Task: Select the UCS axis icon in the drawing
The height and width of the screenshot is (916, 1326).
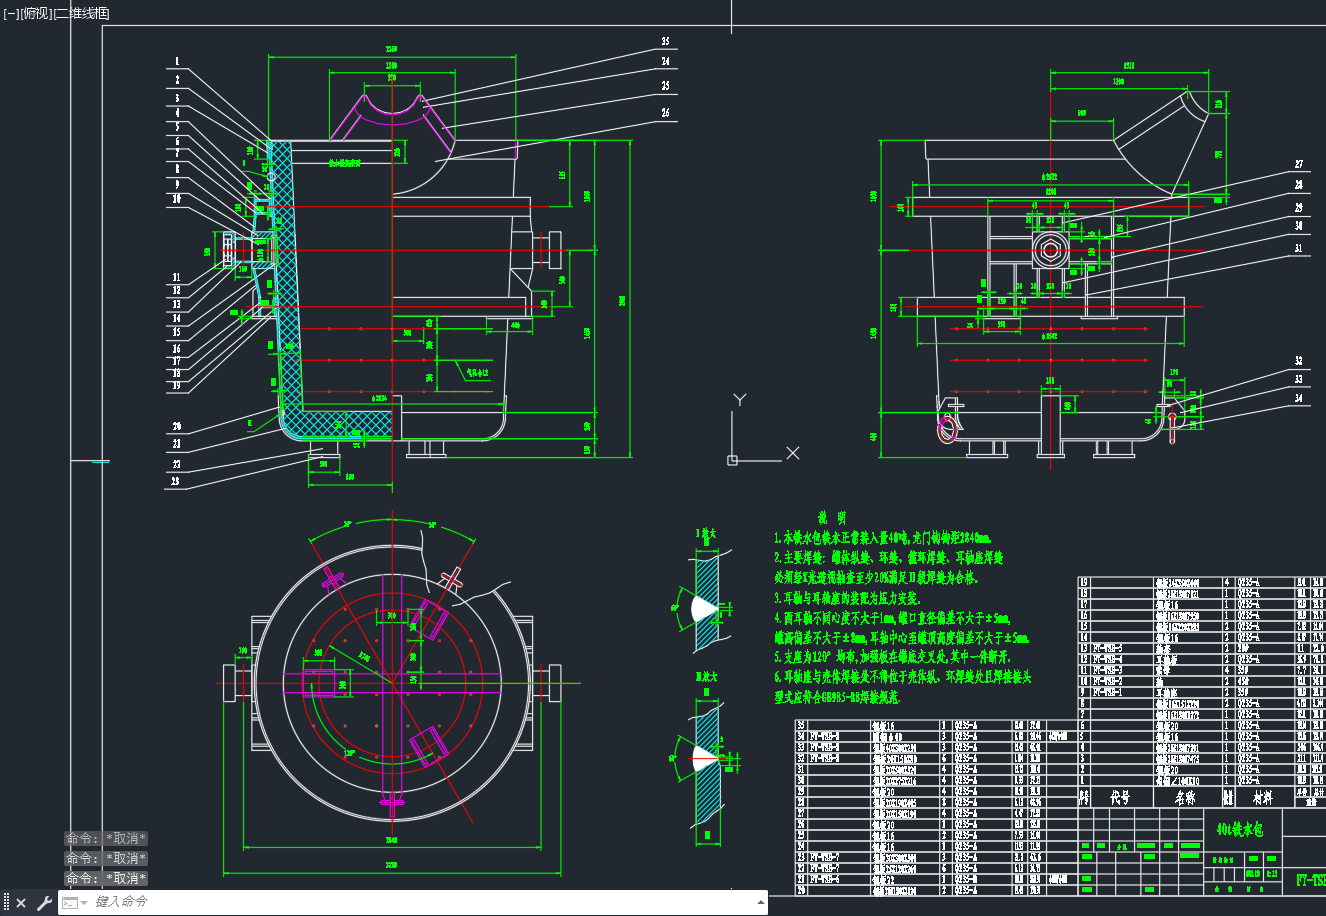Action: (733, 460)
